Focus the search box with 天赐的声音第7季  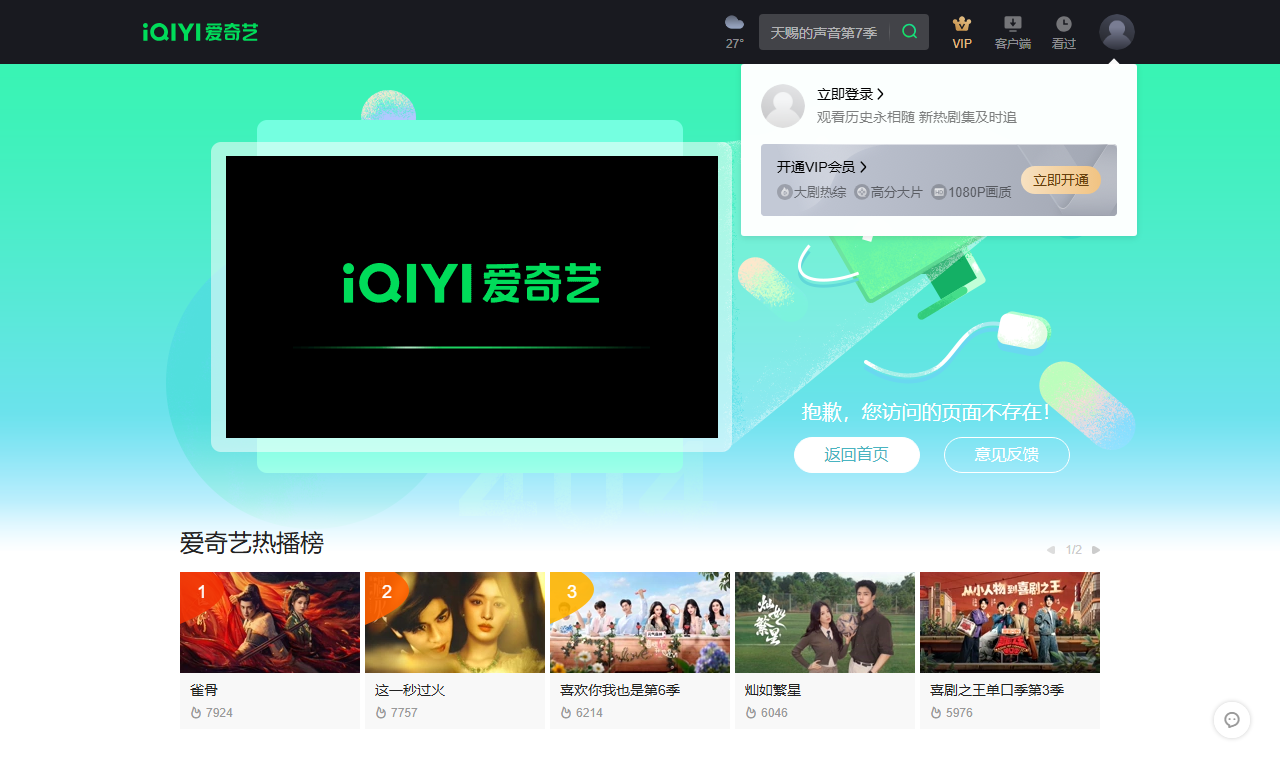click(x=824, y=32)
